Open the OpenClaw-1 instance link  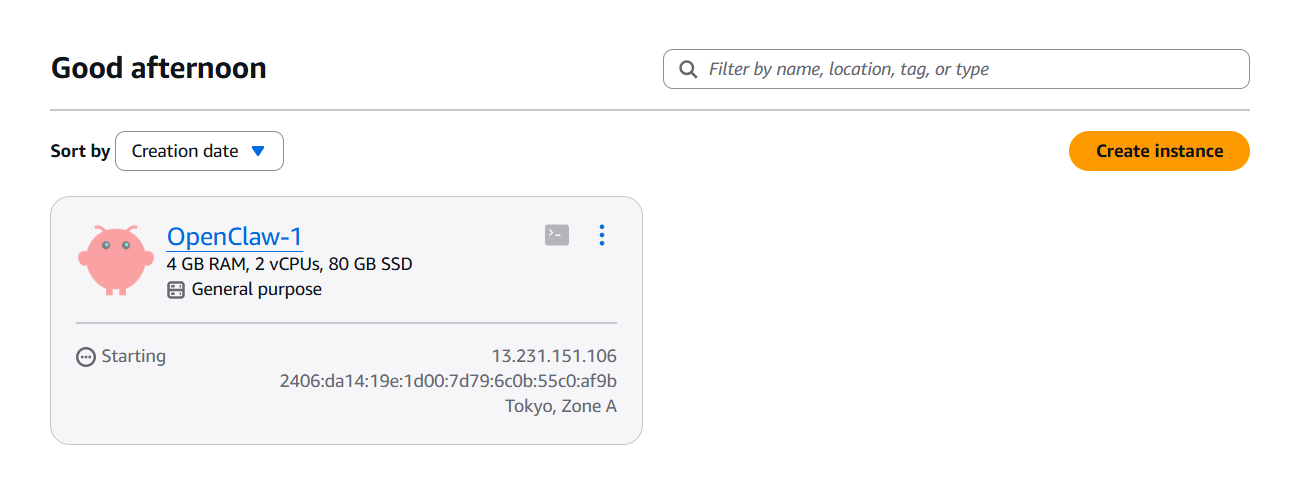coord(234,236)
